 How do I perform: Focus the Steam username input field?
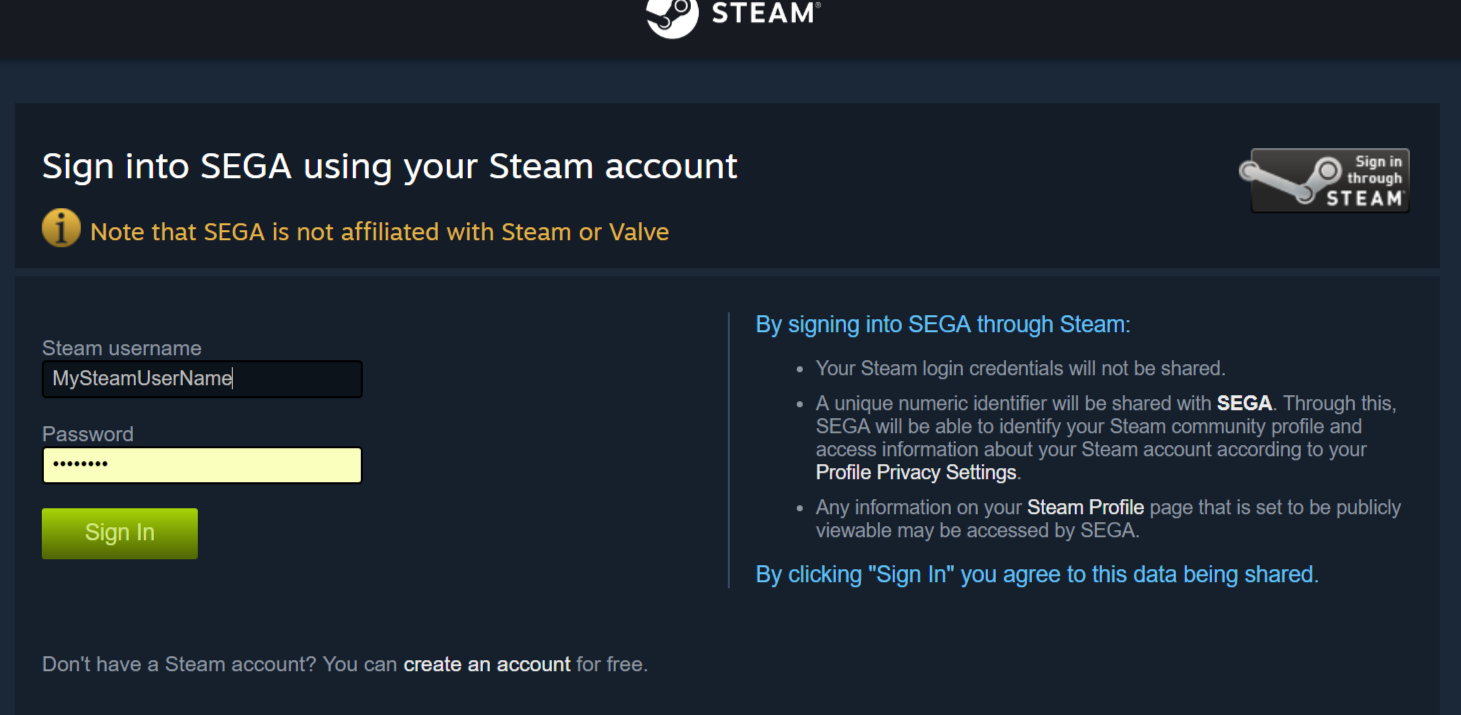202,379
